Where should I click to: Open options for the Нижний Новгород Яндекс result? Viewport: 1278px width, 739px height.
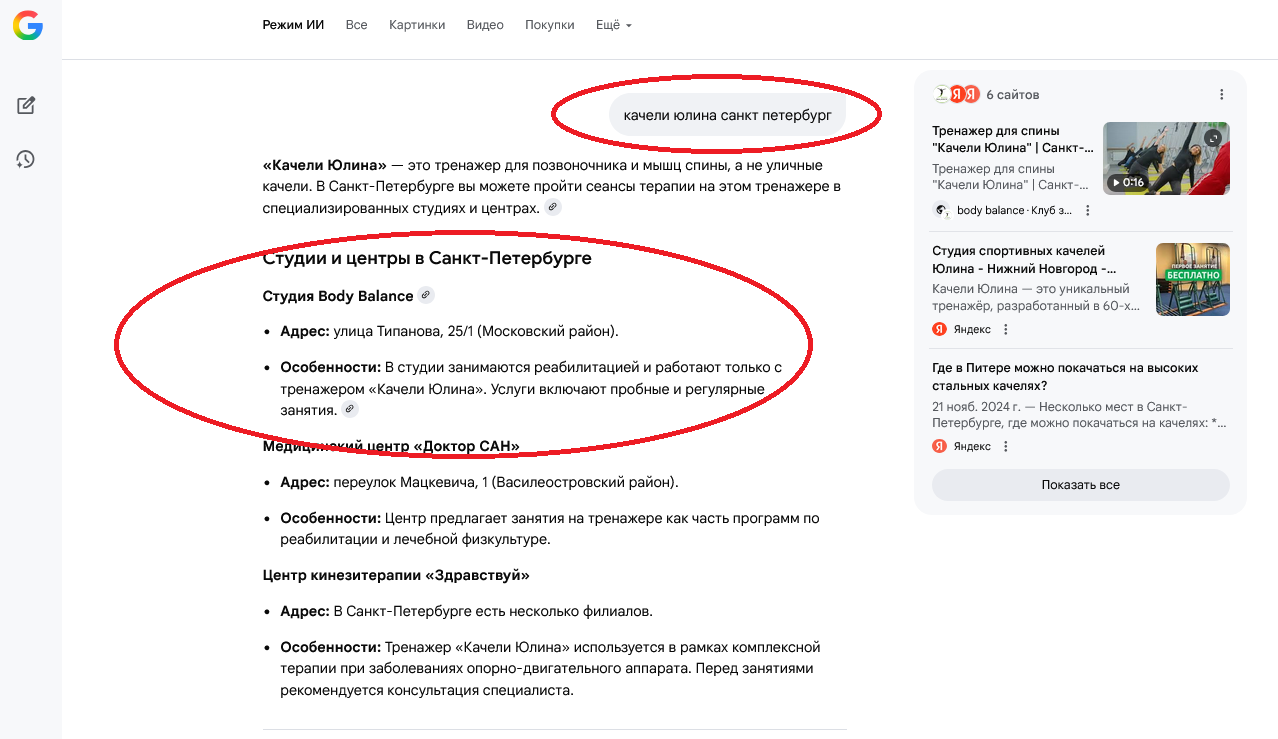1006,329
